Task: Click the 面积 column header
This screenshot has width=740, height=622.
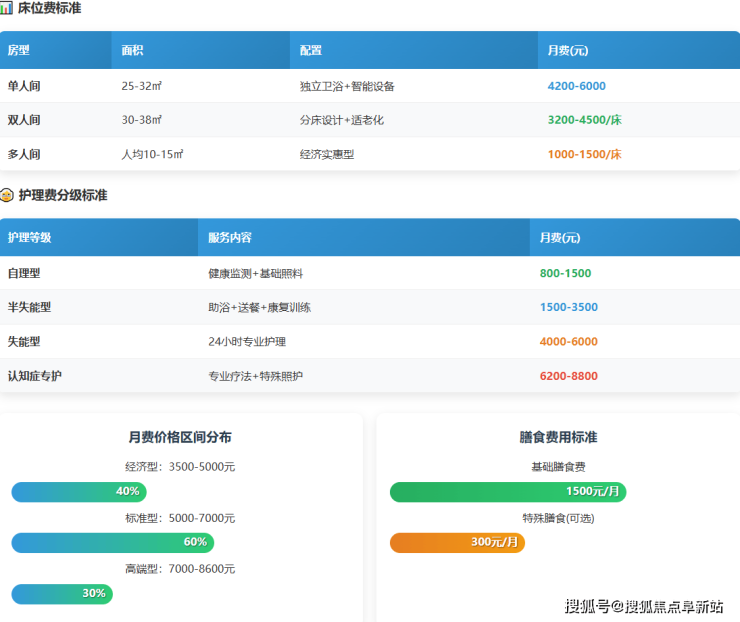Action: pyautogui.click(x=133, y=50)
